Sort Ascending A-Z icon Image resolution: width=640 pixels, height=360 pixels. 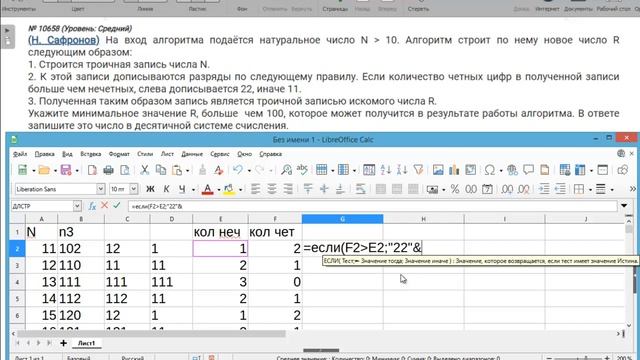[385, 170]
